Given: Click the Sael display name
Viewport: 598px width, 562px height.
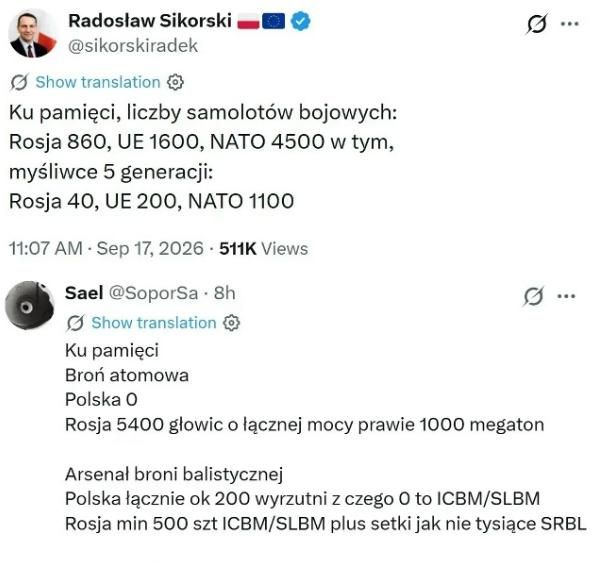Looking at the screenshot, I should point(84,293).
